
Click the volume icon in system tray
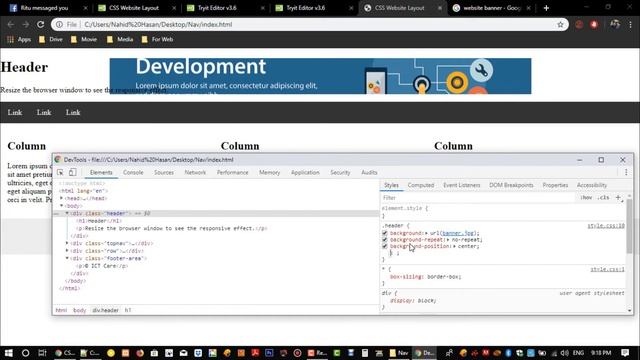(564, 353)
